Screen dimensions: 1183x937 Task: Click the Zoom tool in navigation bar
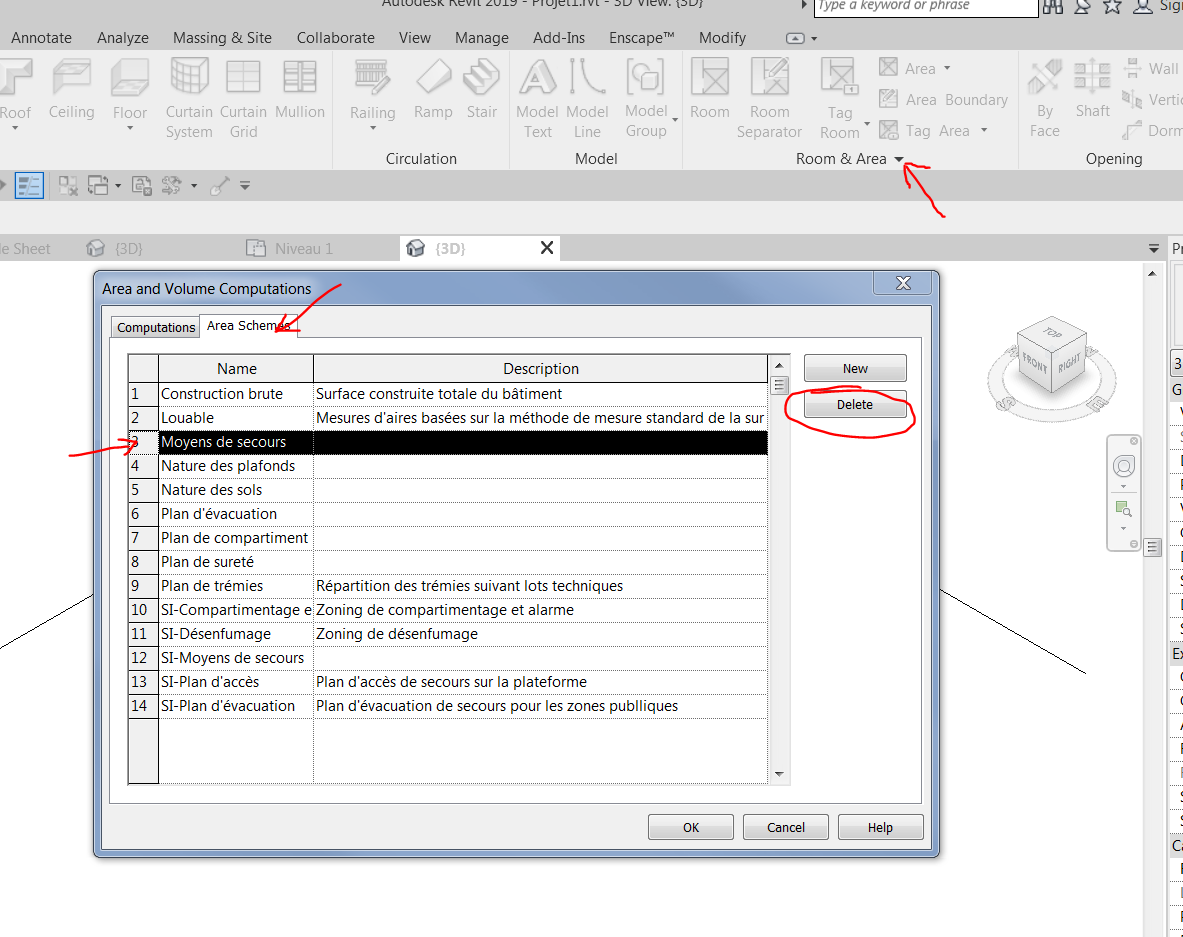(x=1124, y=509)
